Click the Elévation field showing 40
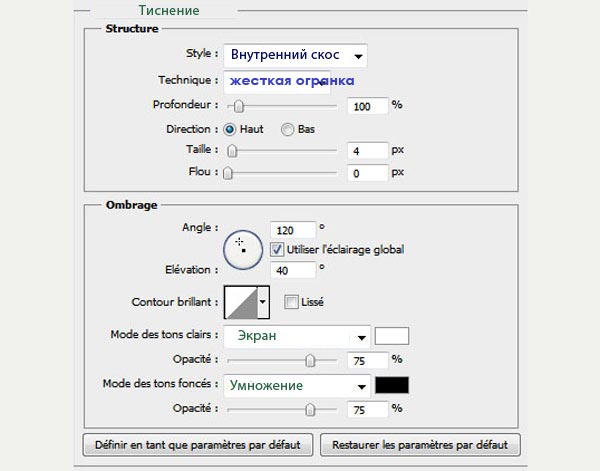Screen dimensions: 600x471 coord(293,271)
